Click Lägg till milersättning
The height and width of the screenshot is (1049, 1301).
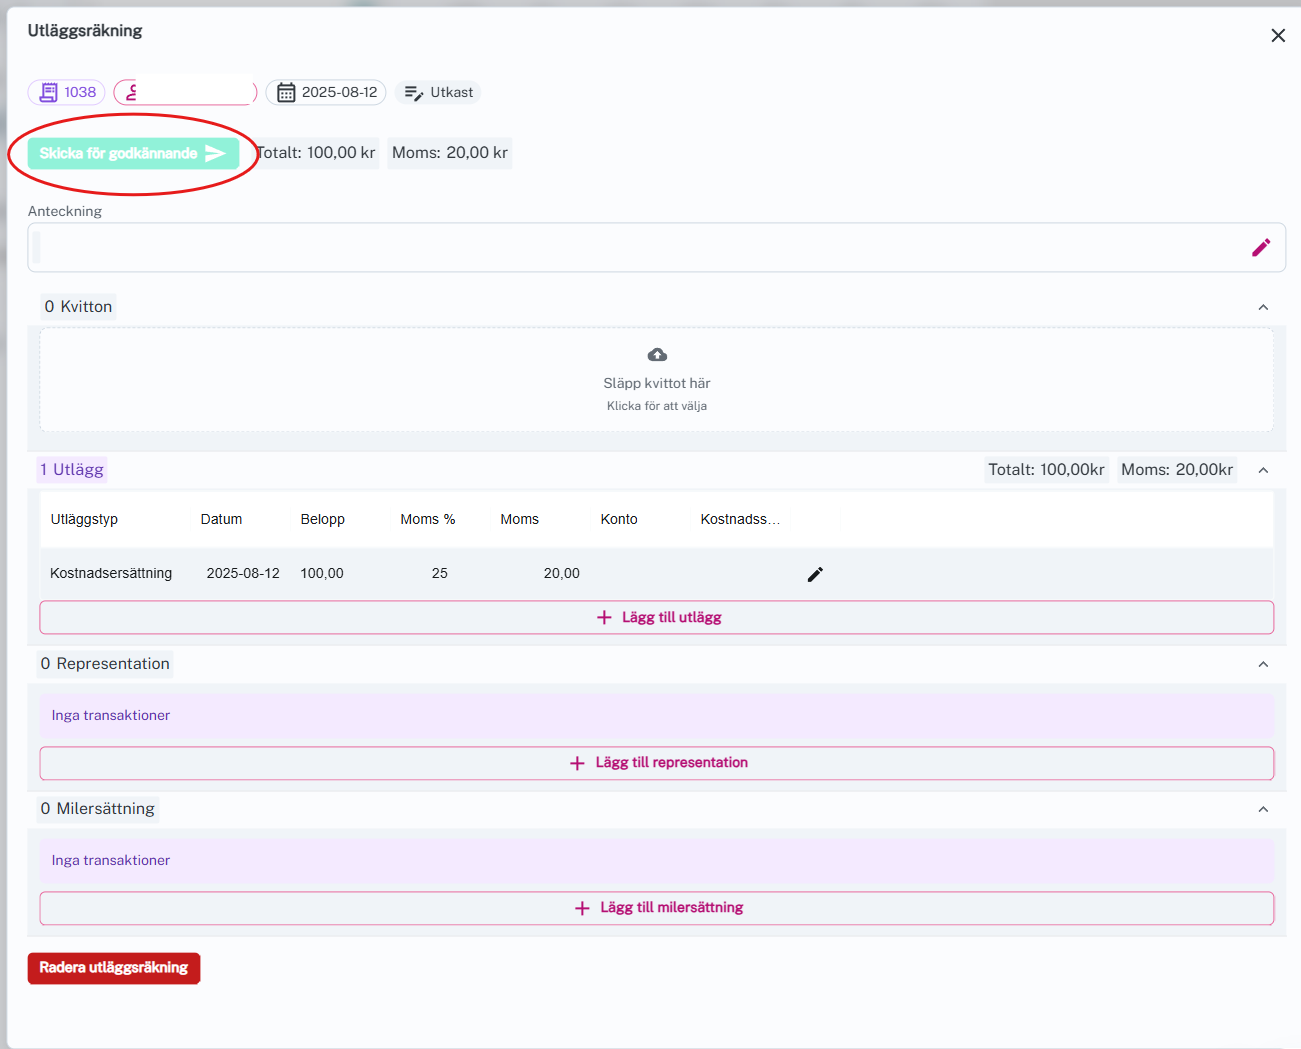(x=657, y=908)
